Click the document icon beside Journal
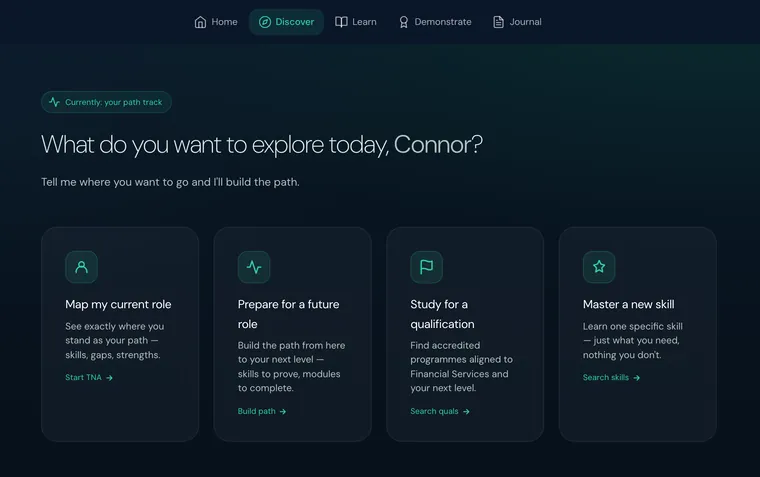Viewport: 760px width, 477px height. (498, 22)
